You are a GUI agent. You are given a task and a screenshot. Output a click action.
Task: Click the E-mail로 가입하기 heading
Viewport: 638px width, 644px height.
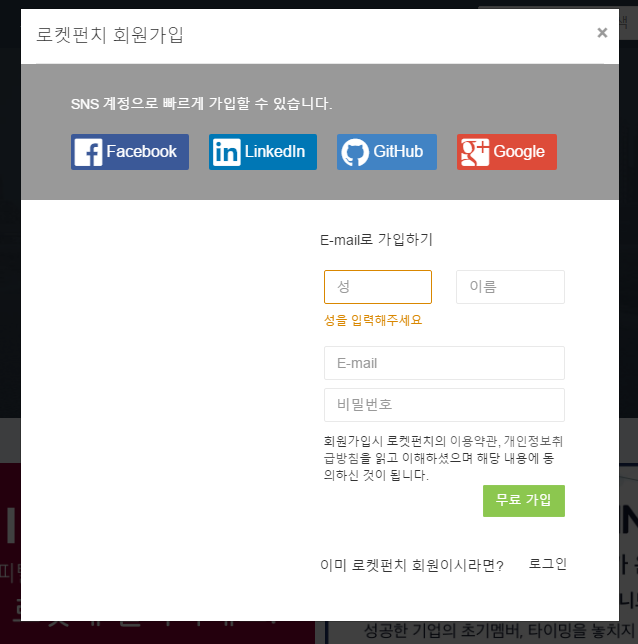coord(376,239)
